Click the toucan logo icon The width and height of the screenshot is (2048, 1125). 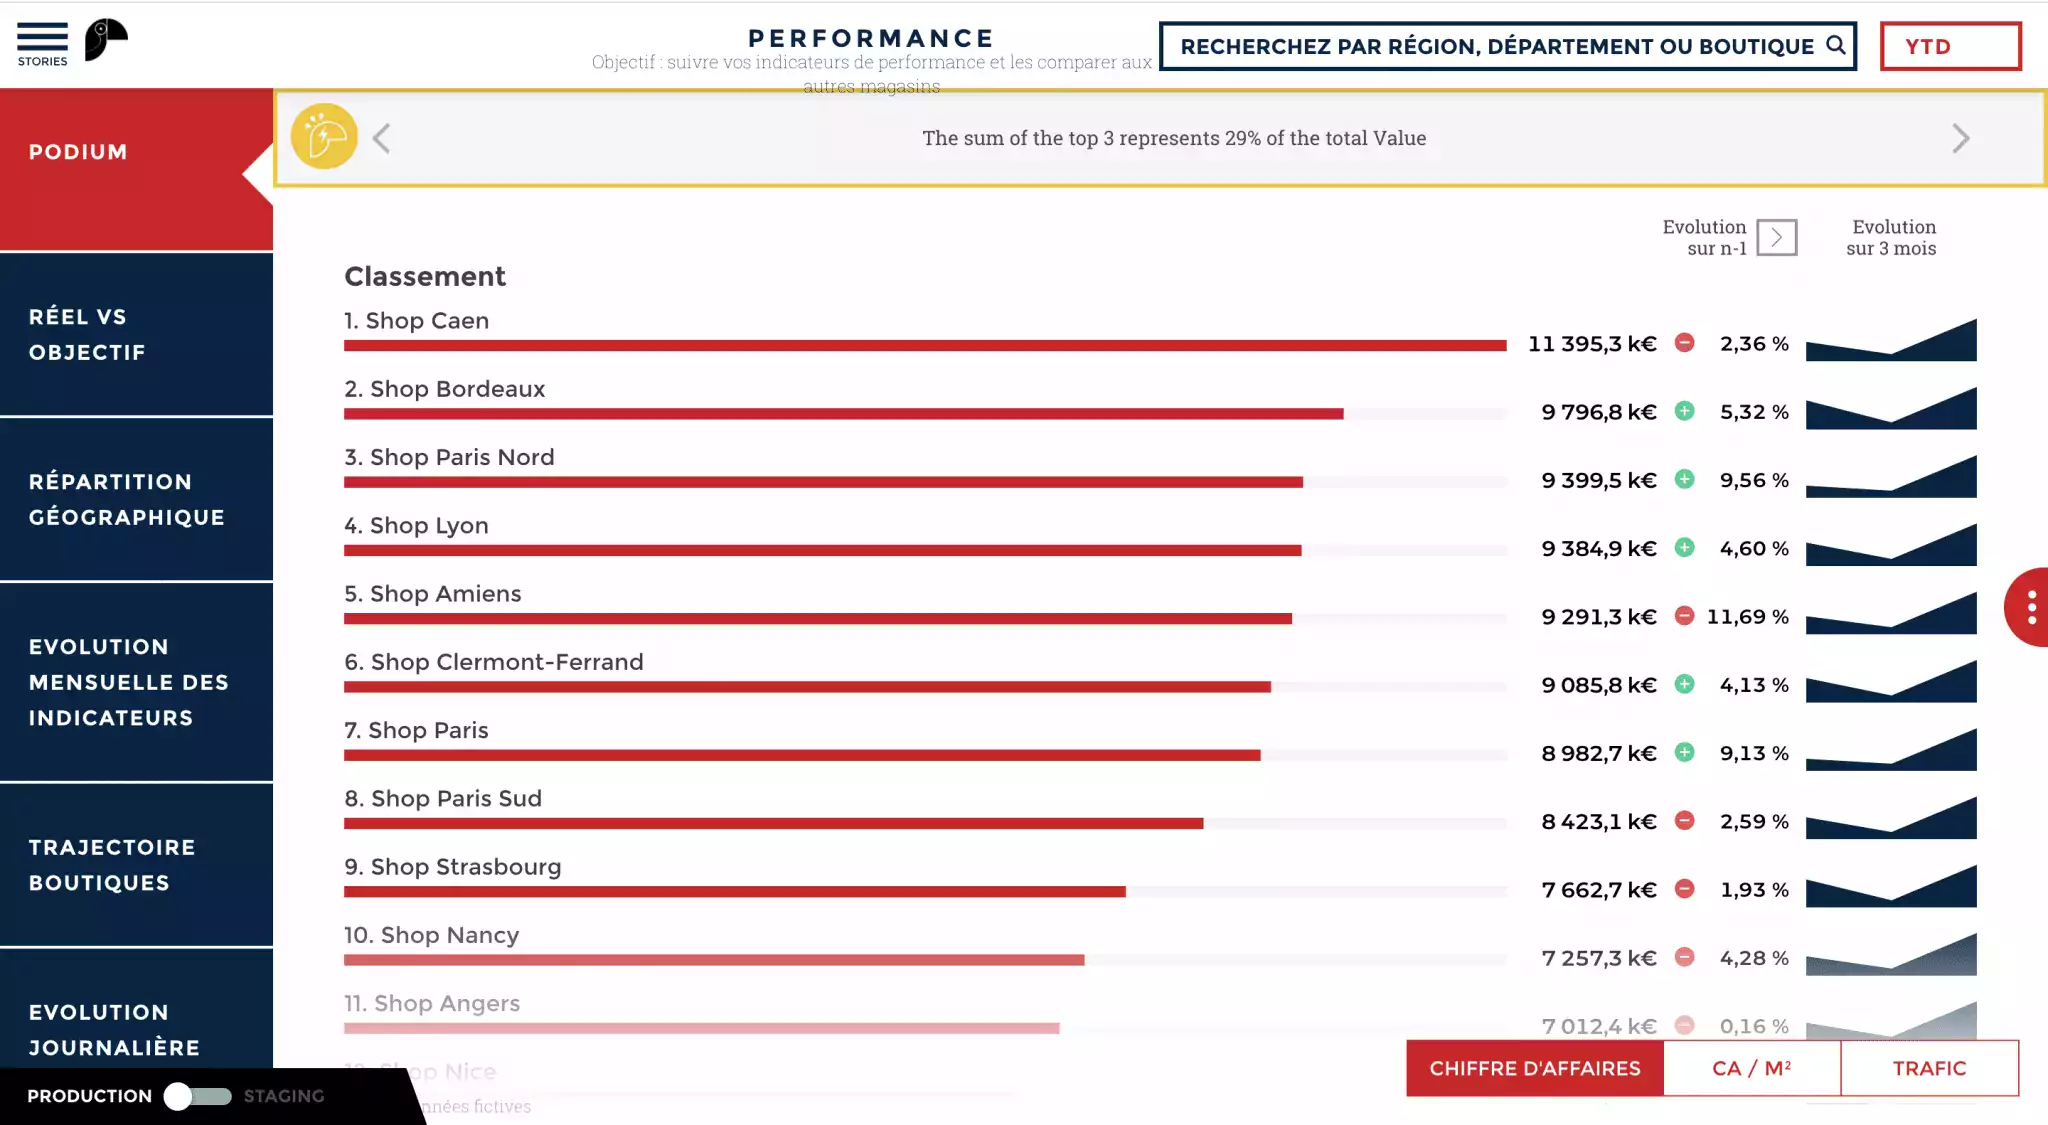click(x=106, y=40)
